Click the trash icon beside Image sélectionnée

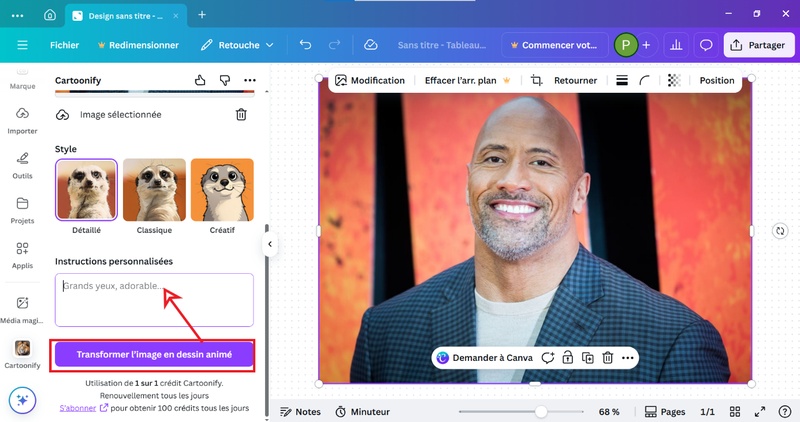241,115
